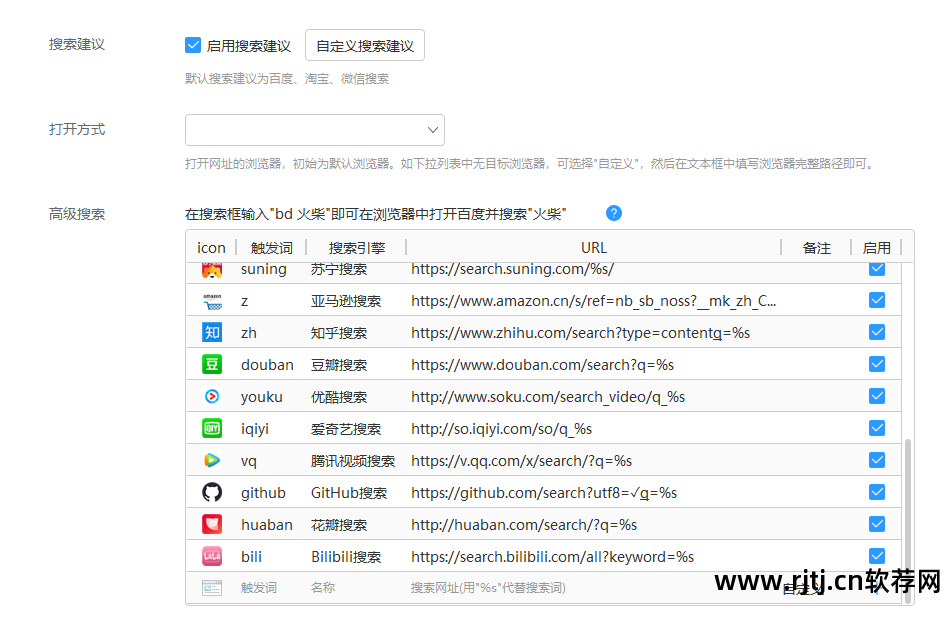This screenshot has width=950, height=627.
Task: Select the Huaban red pin icon
Action: pyautogui.click(x=212, y=524)
